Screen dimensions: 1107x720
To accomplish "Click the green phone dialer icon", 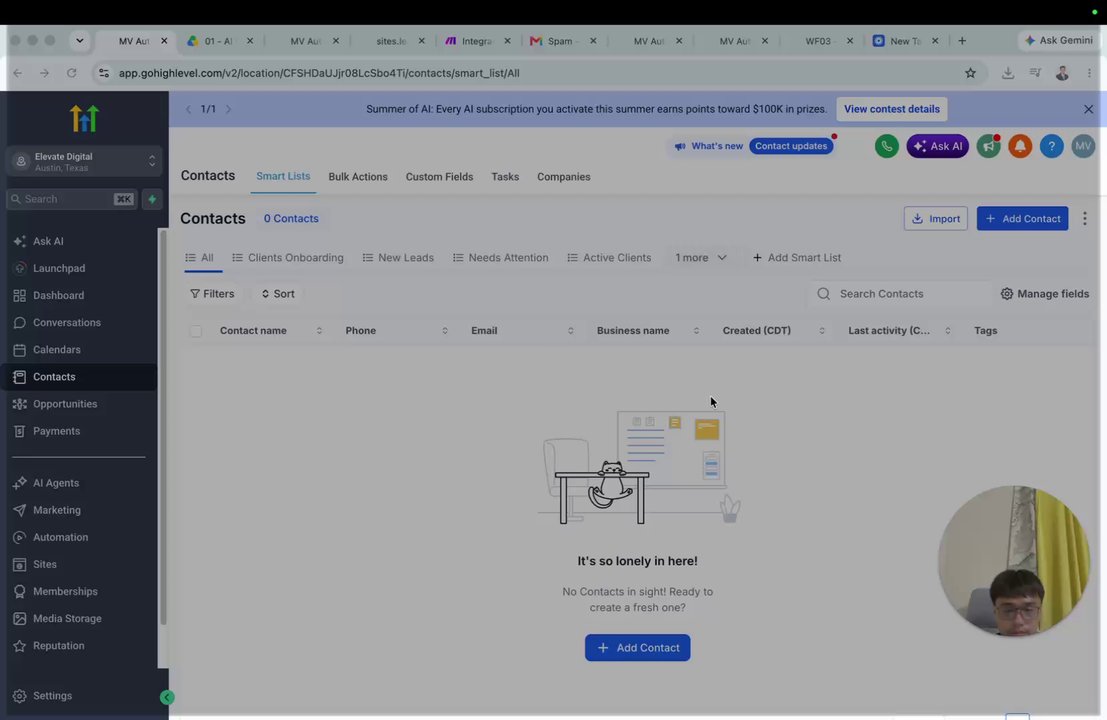I will tap(887, 146).
